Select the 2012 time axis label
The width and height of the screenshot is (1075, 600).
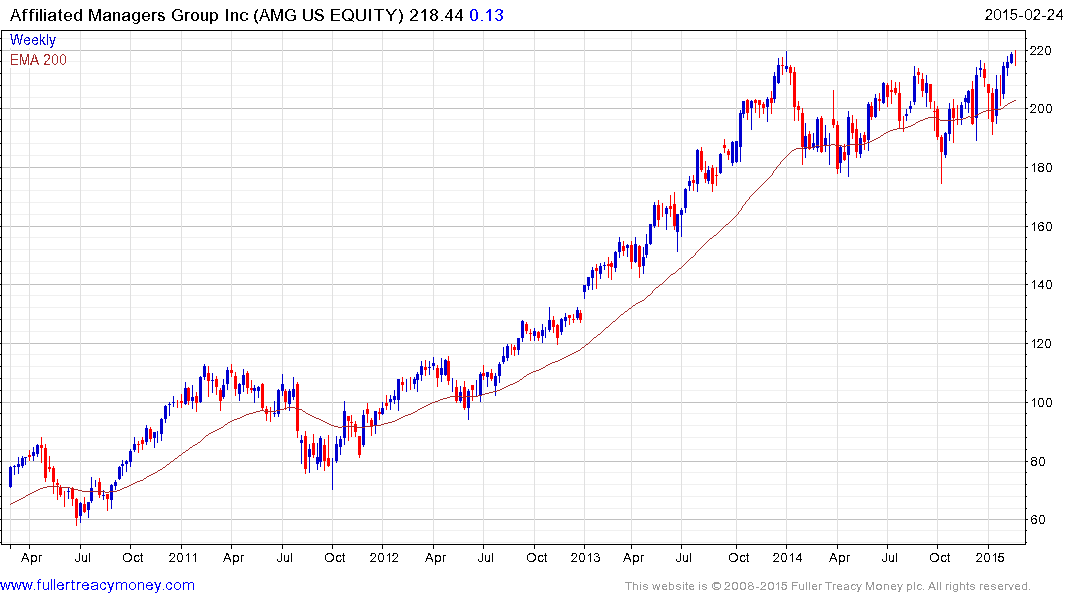click(x=384, y=557)
